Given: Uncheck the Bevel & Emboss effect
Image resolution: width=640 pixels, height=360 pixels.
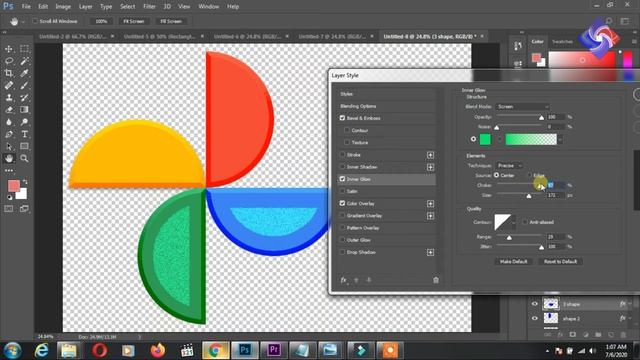Looking at the screenshot, I should tap(342, 118).
